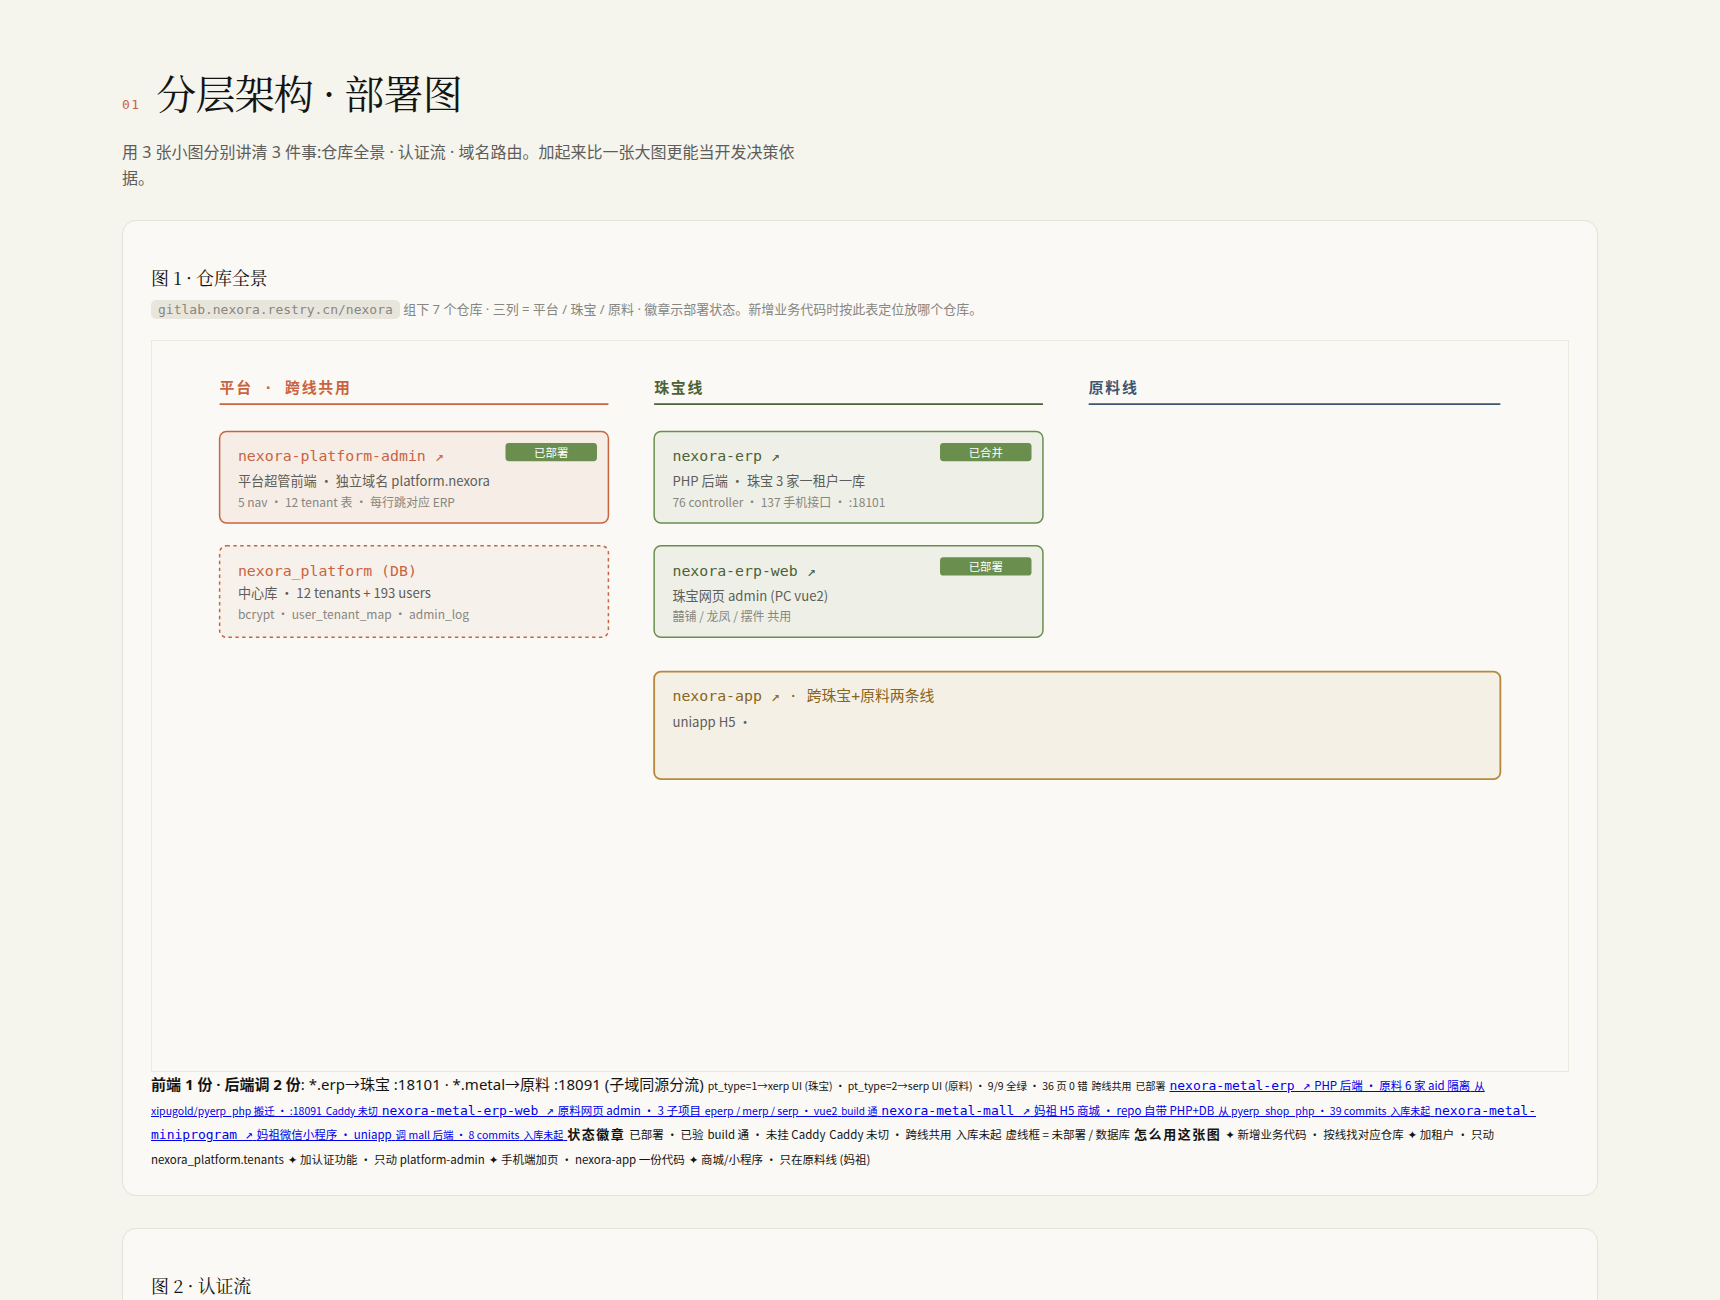
Task: Click the text 12 tenants + 193 users
Action: tap(363, 594)
